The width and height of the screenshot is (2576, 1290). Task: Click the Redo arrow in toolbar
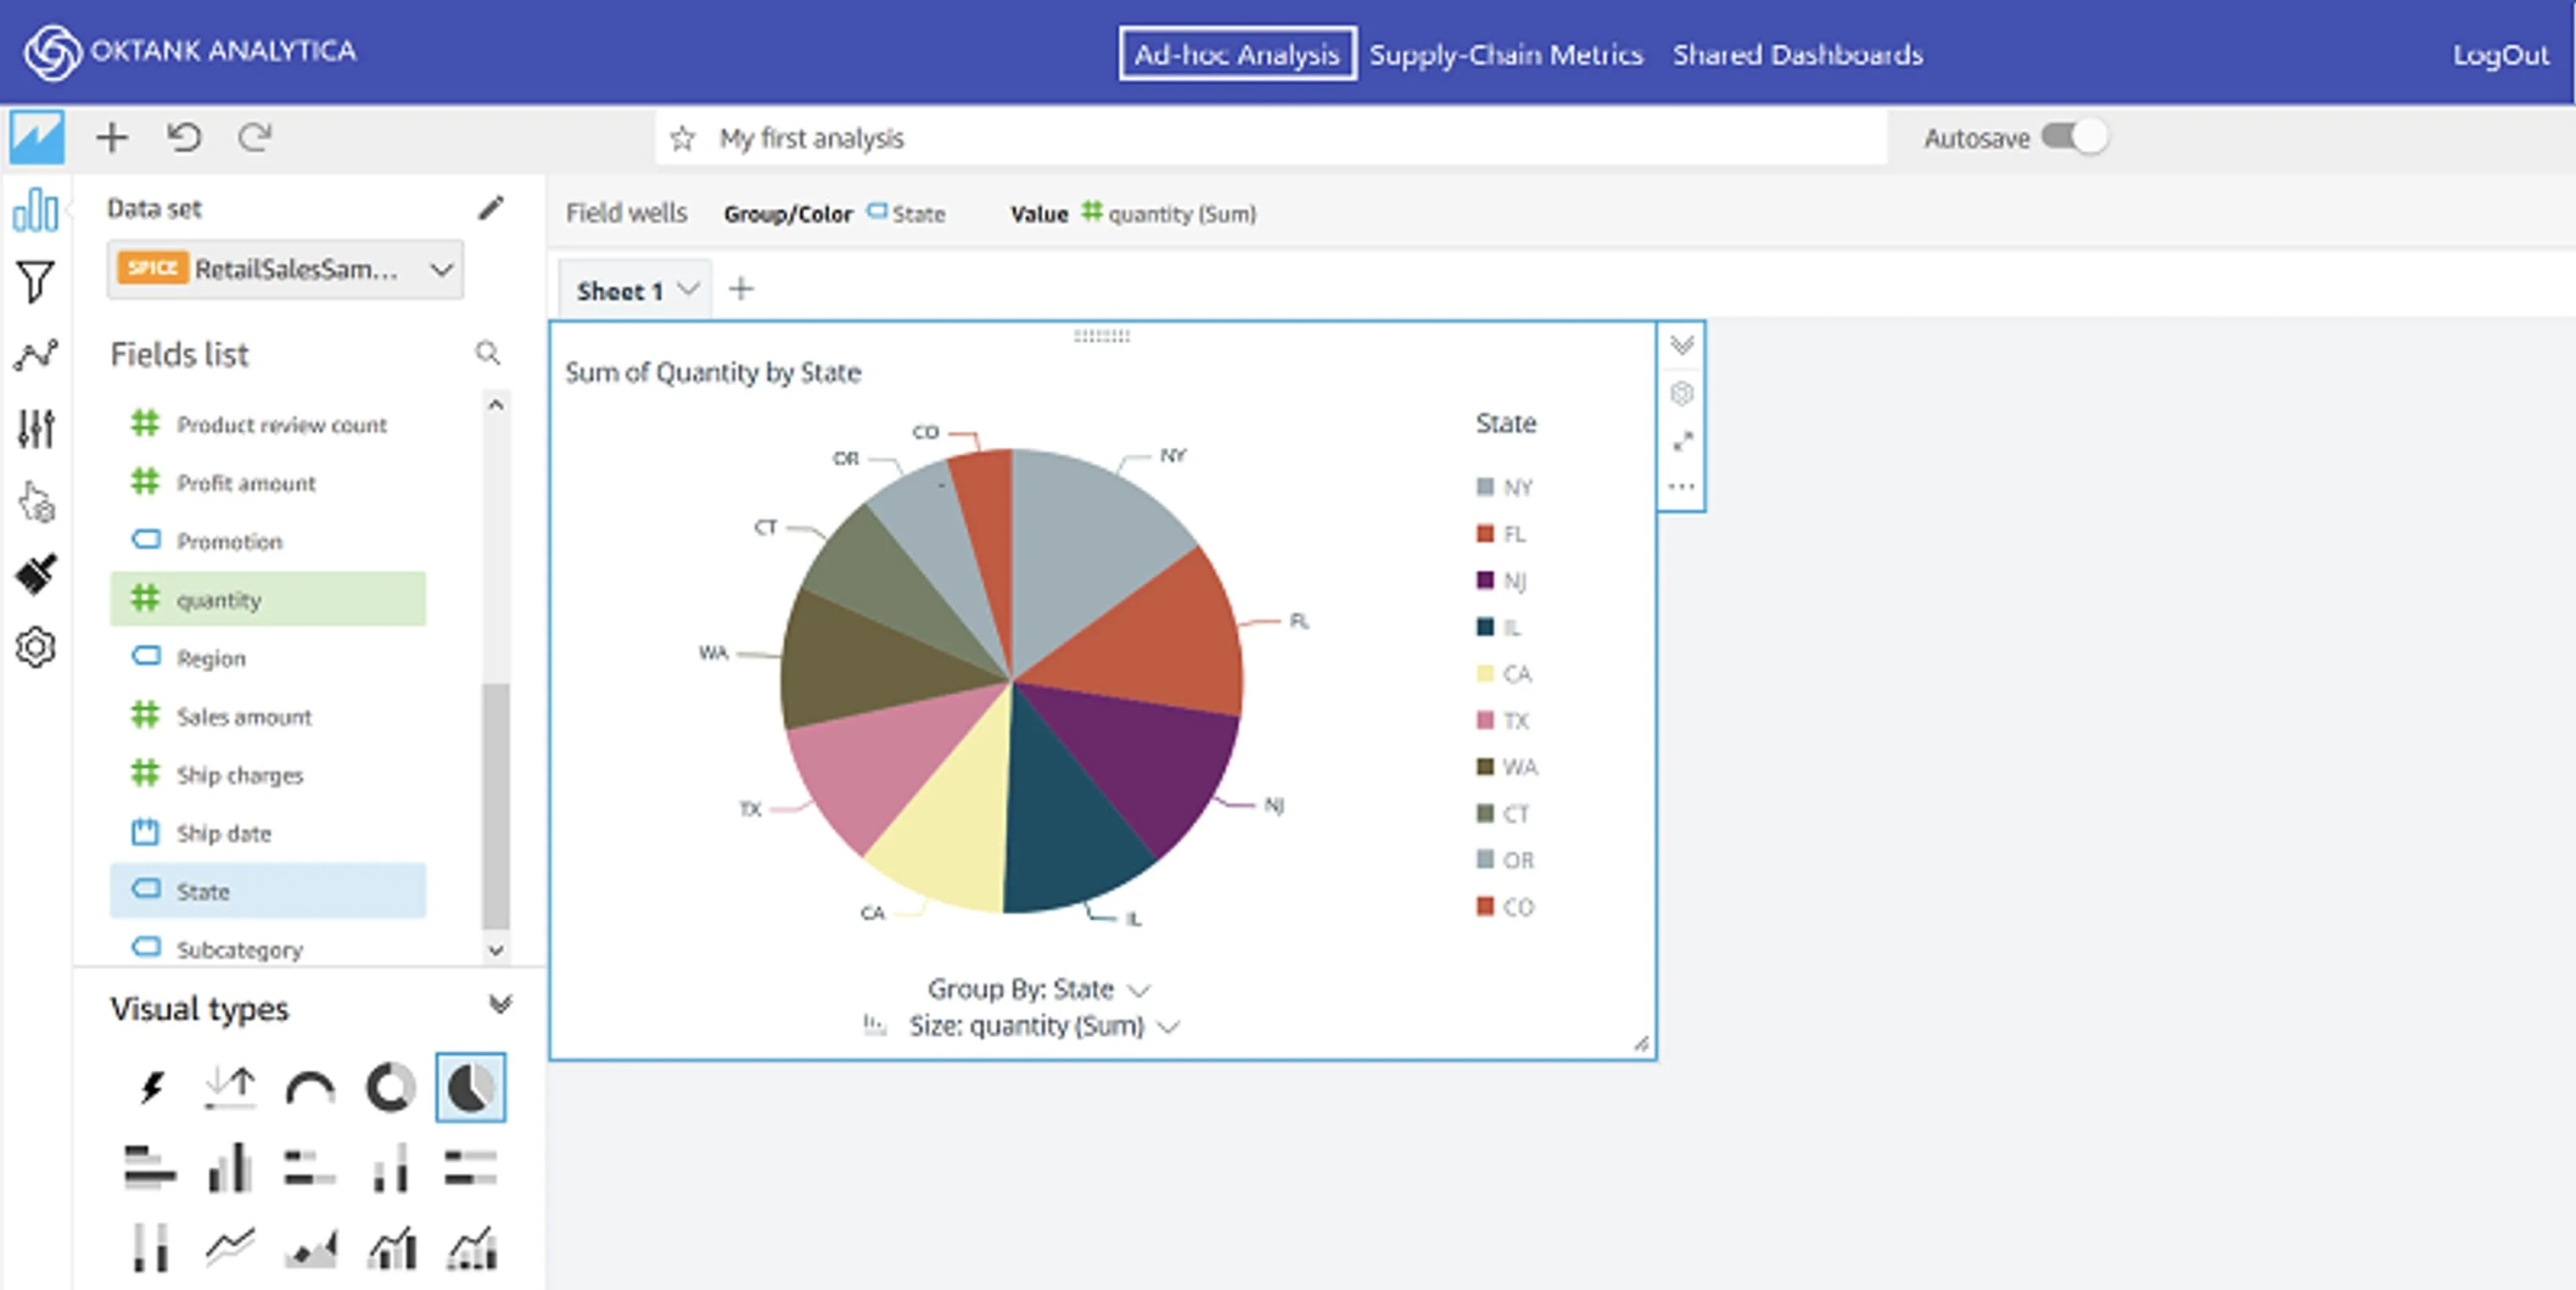coord(255,136)
